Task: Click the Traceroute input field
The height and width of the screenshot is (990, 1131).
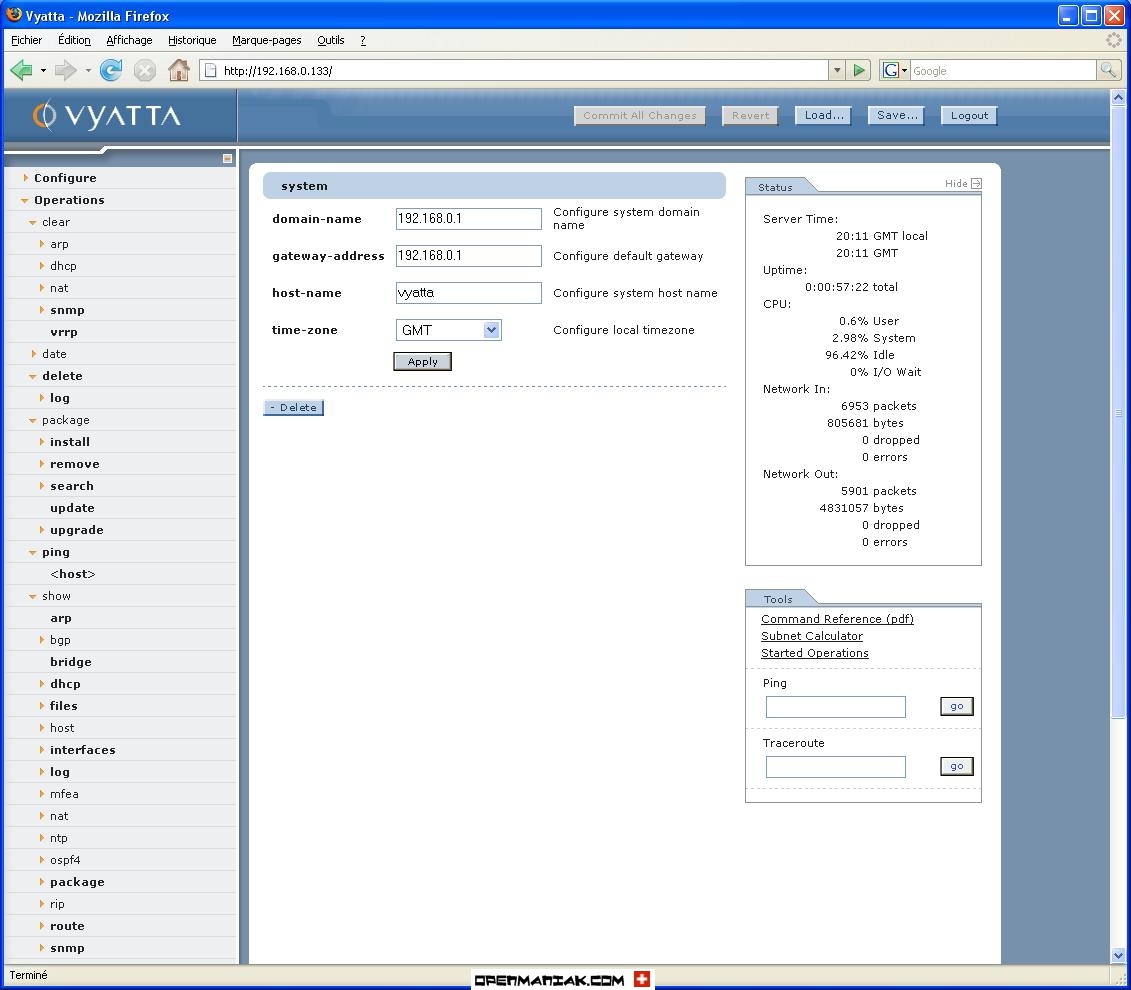Action: [x=836, y=767]
